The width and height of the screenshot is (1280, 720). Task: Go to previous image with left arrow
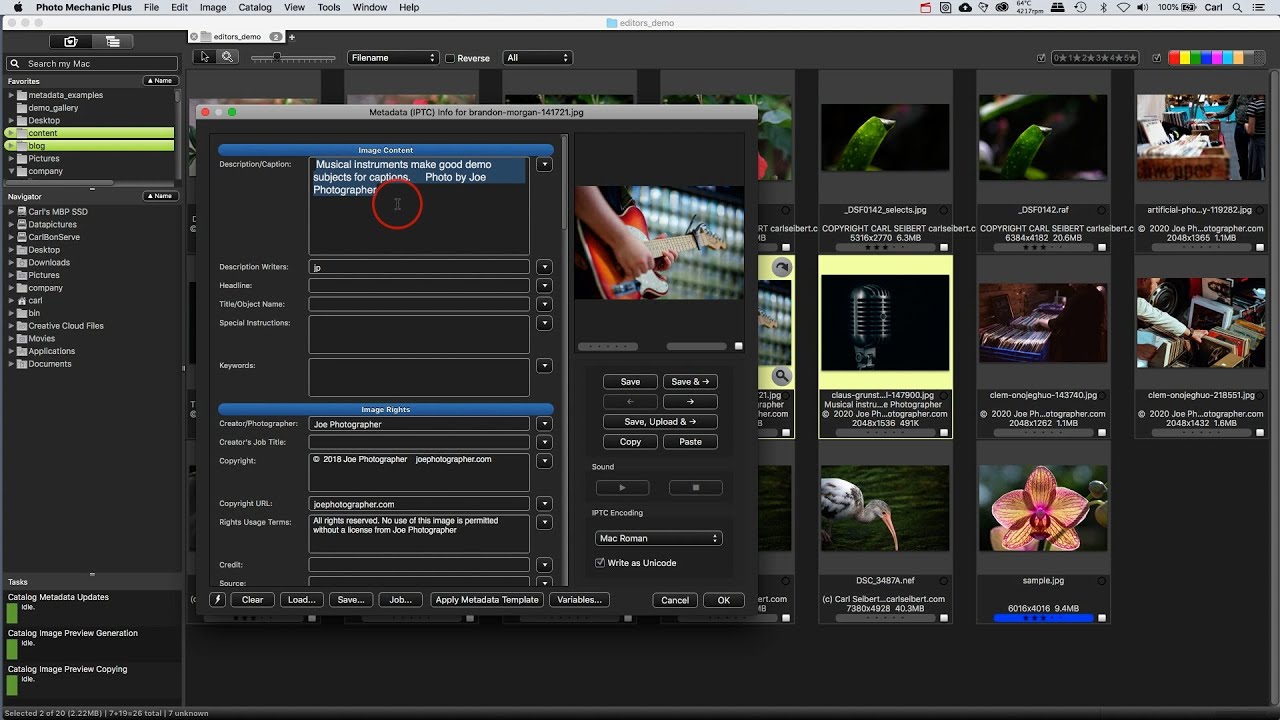coord(630,401)
